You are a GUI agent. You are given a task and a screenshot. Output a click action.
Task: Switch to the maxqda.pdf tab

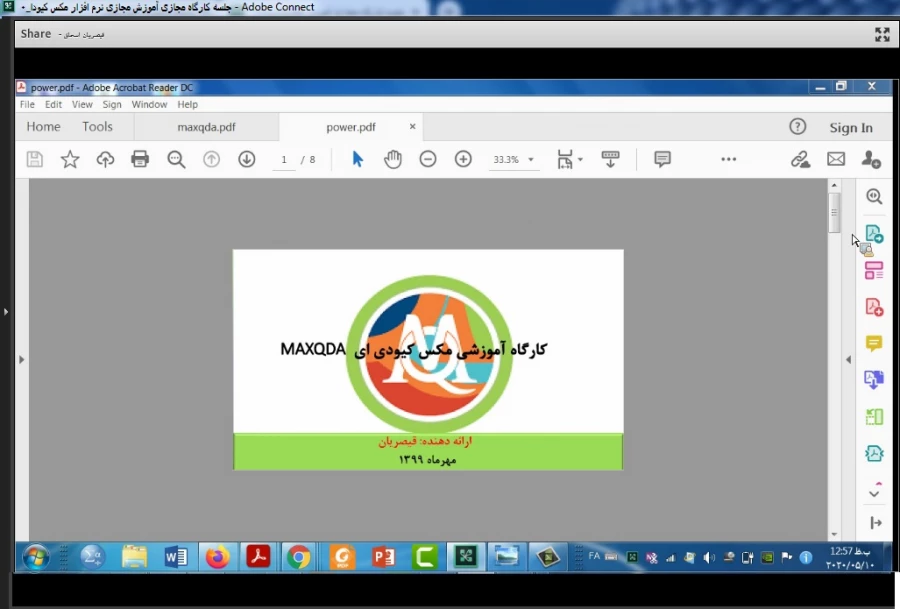tap(206, 127)
